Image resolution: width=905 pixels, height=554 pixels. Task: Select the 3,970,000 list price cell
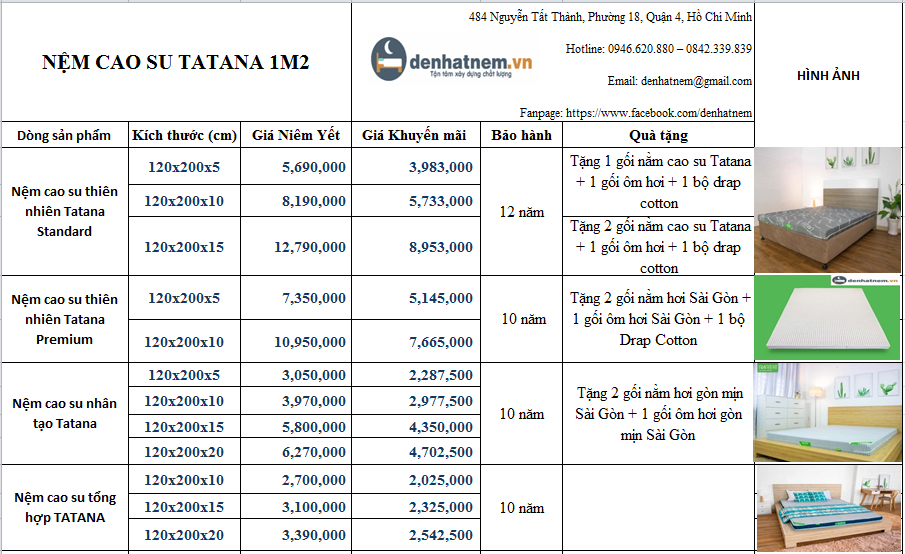tap(296, 401)
